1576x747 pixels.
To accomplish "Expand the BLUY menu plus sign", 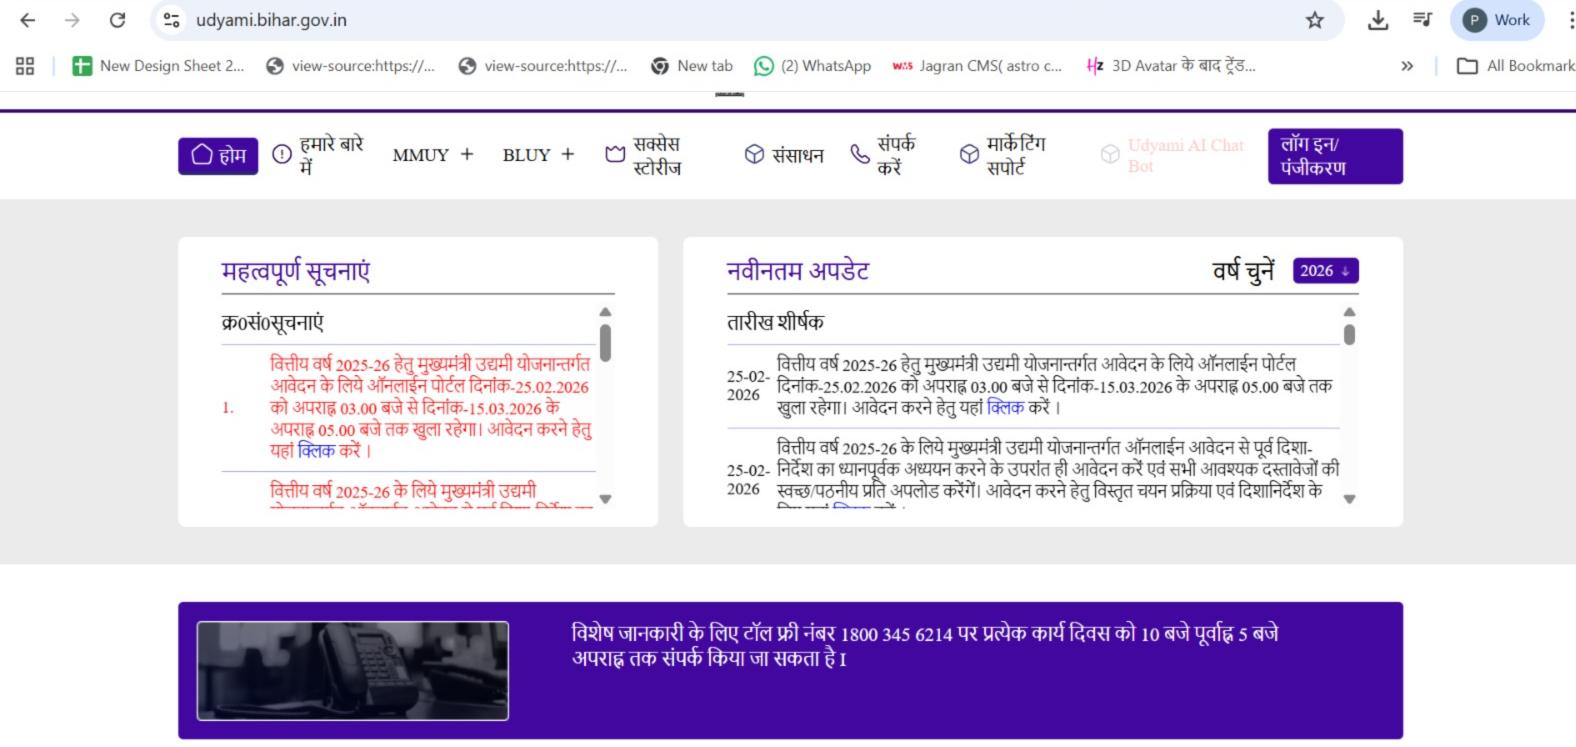I will 567,154.
